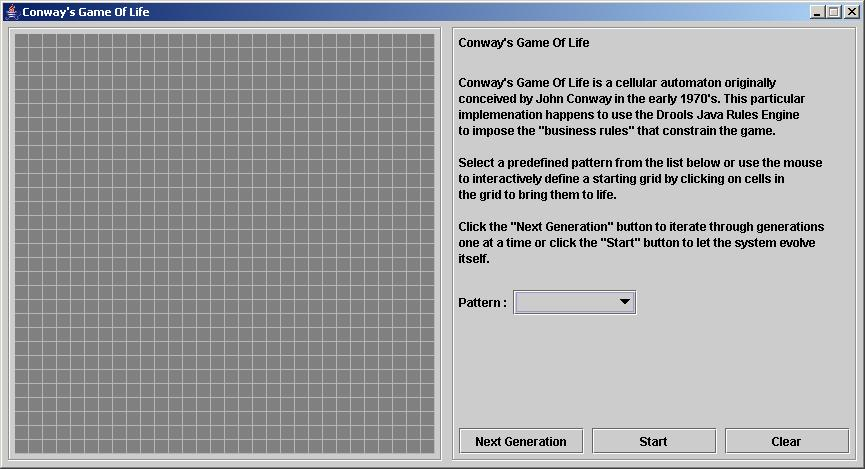Start the automatic evolution
The image size is (865, 469).
(653, 441)
